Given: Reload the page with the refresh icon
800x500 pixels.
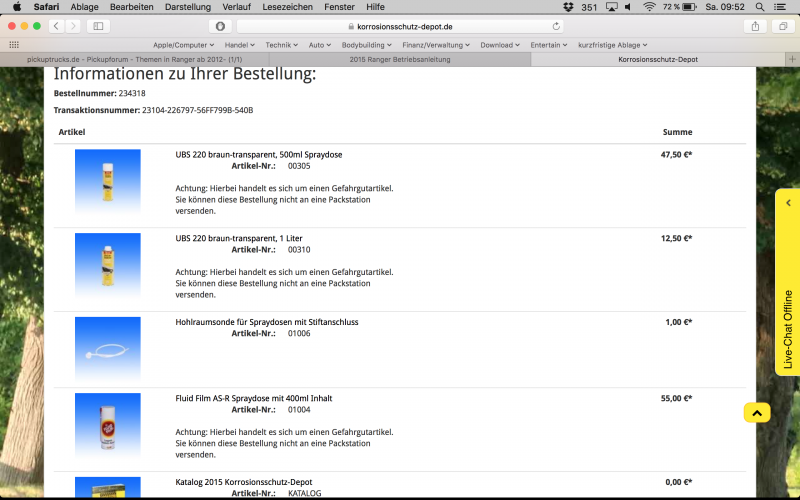Looking at the screenshot, I should [x=556, y=26].
